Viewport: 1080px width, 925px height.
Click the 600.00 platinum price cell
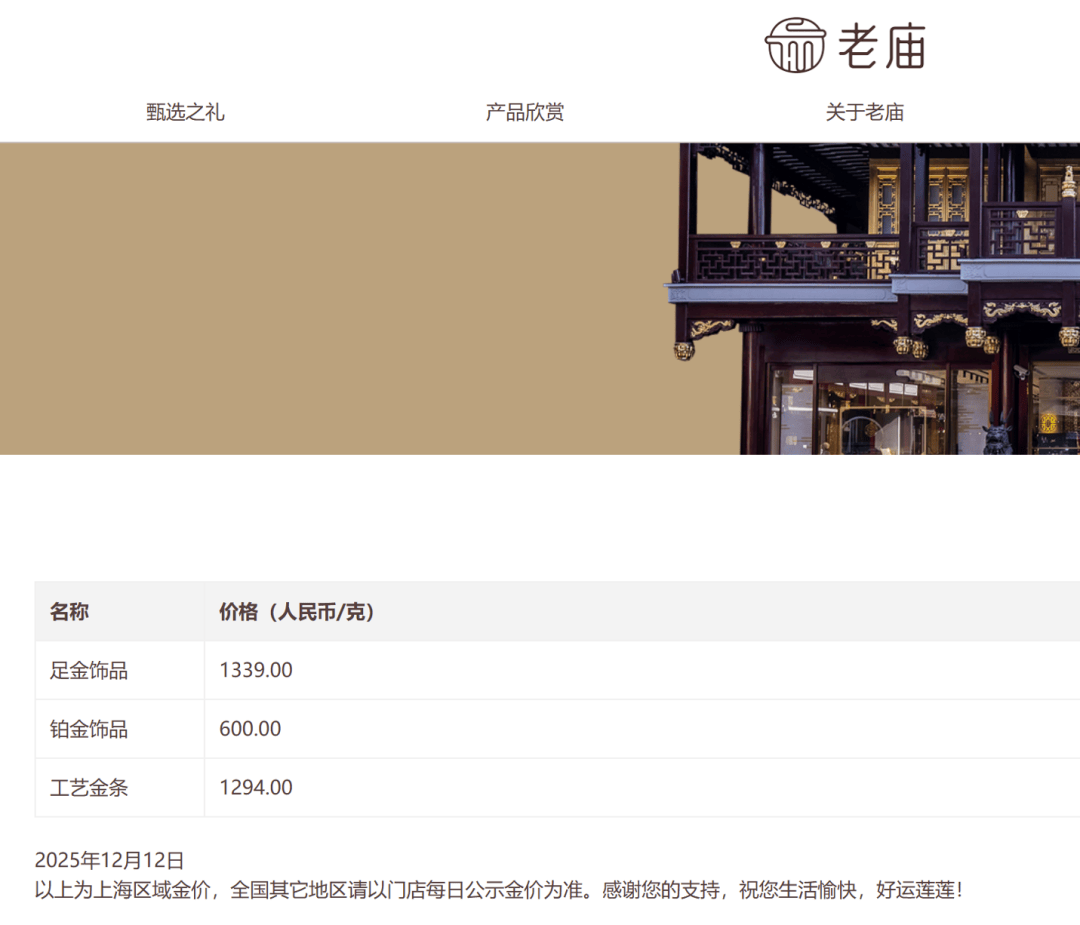coord(248,728)
